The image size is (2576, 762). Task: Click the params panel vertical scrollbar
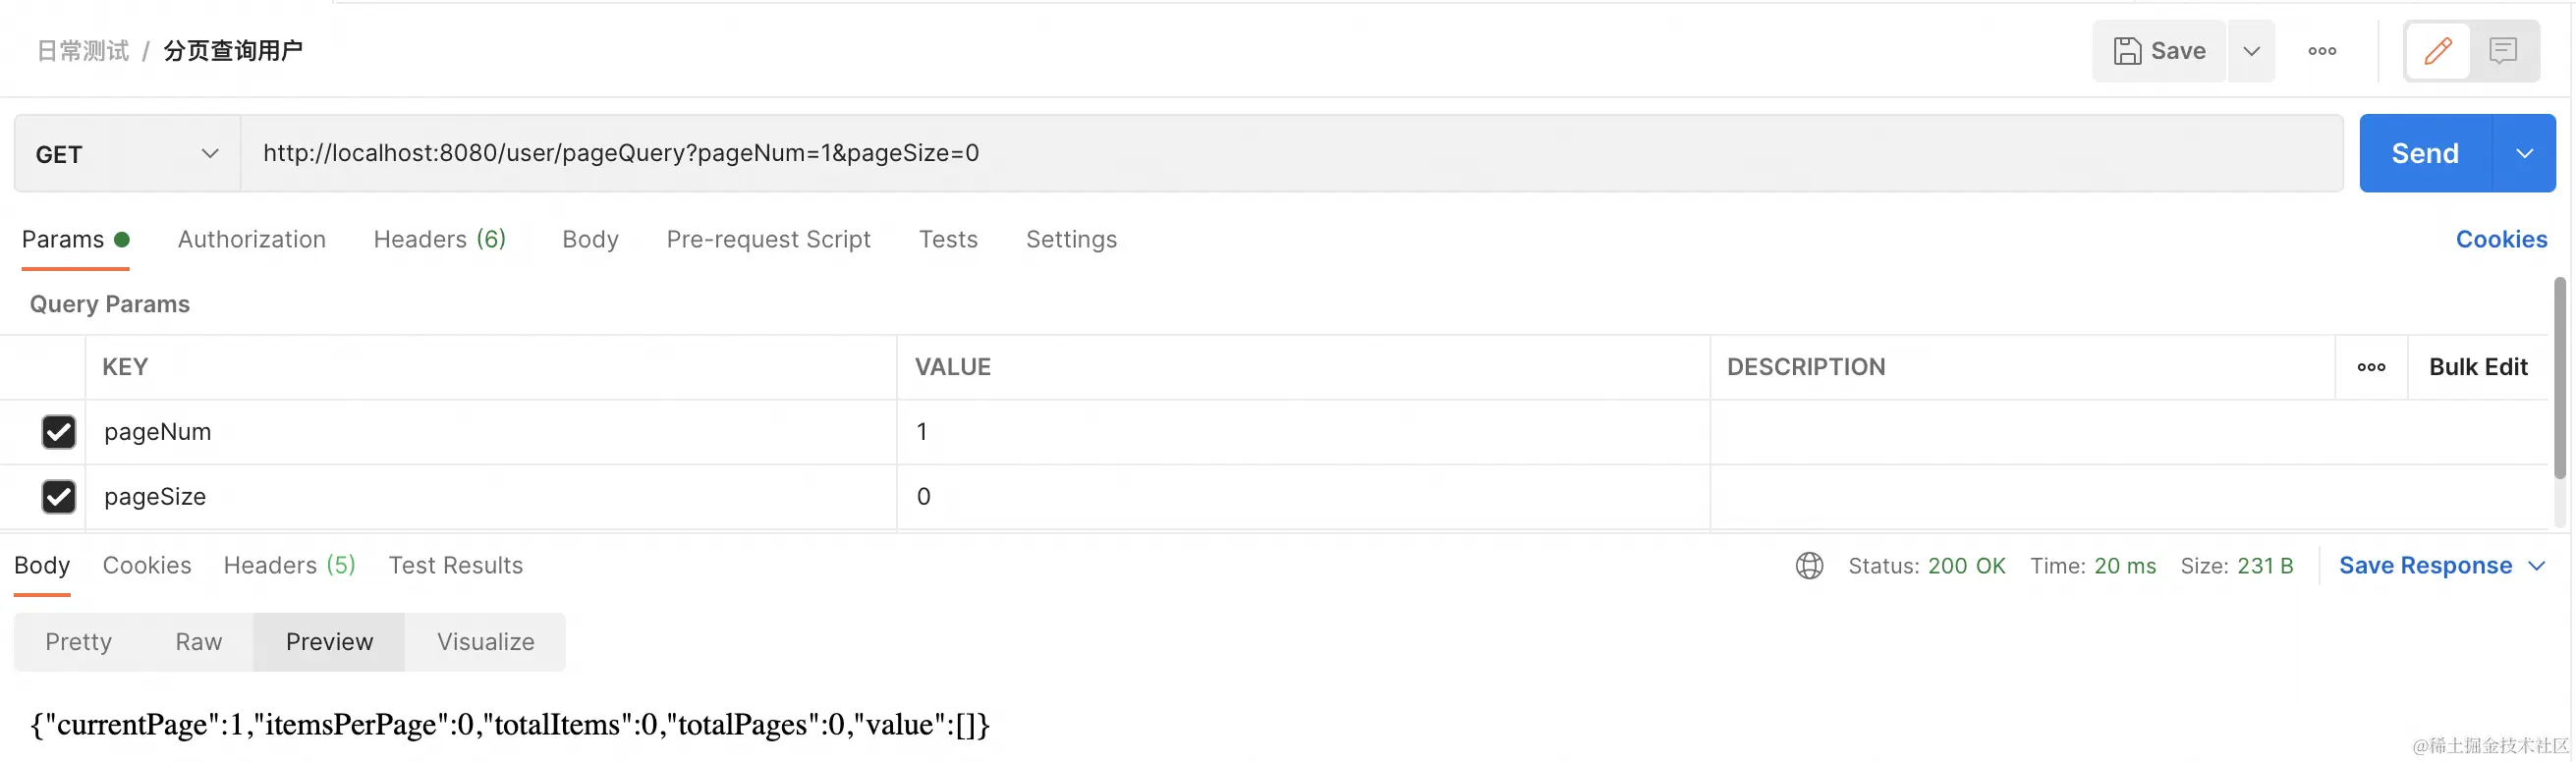[2559, 378]
